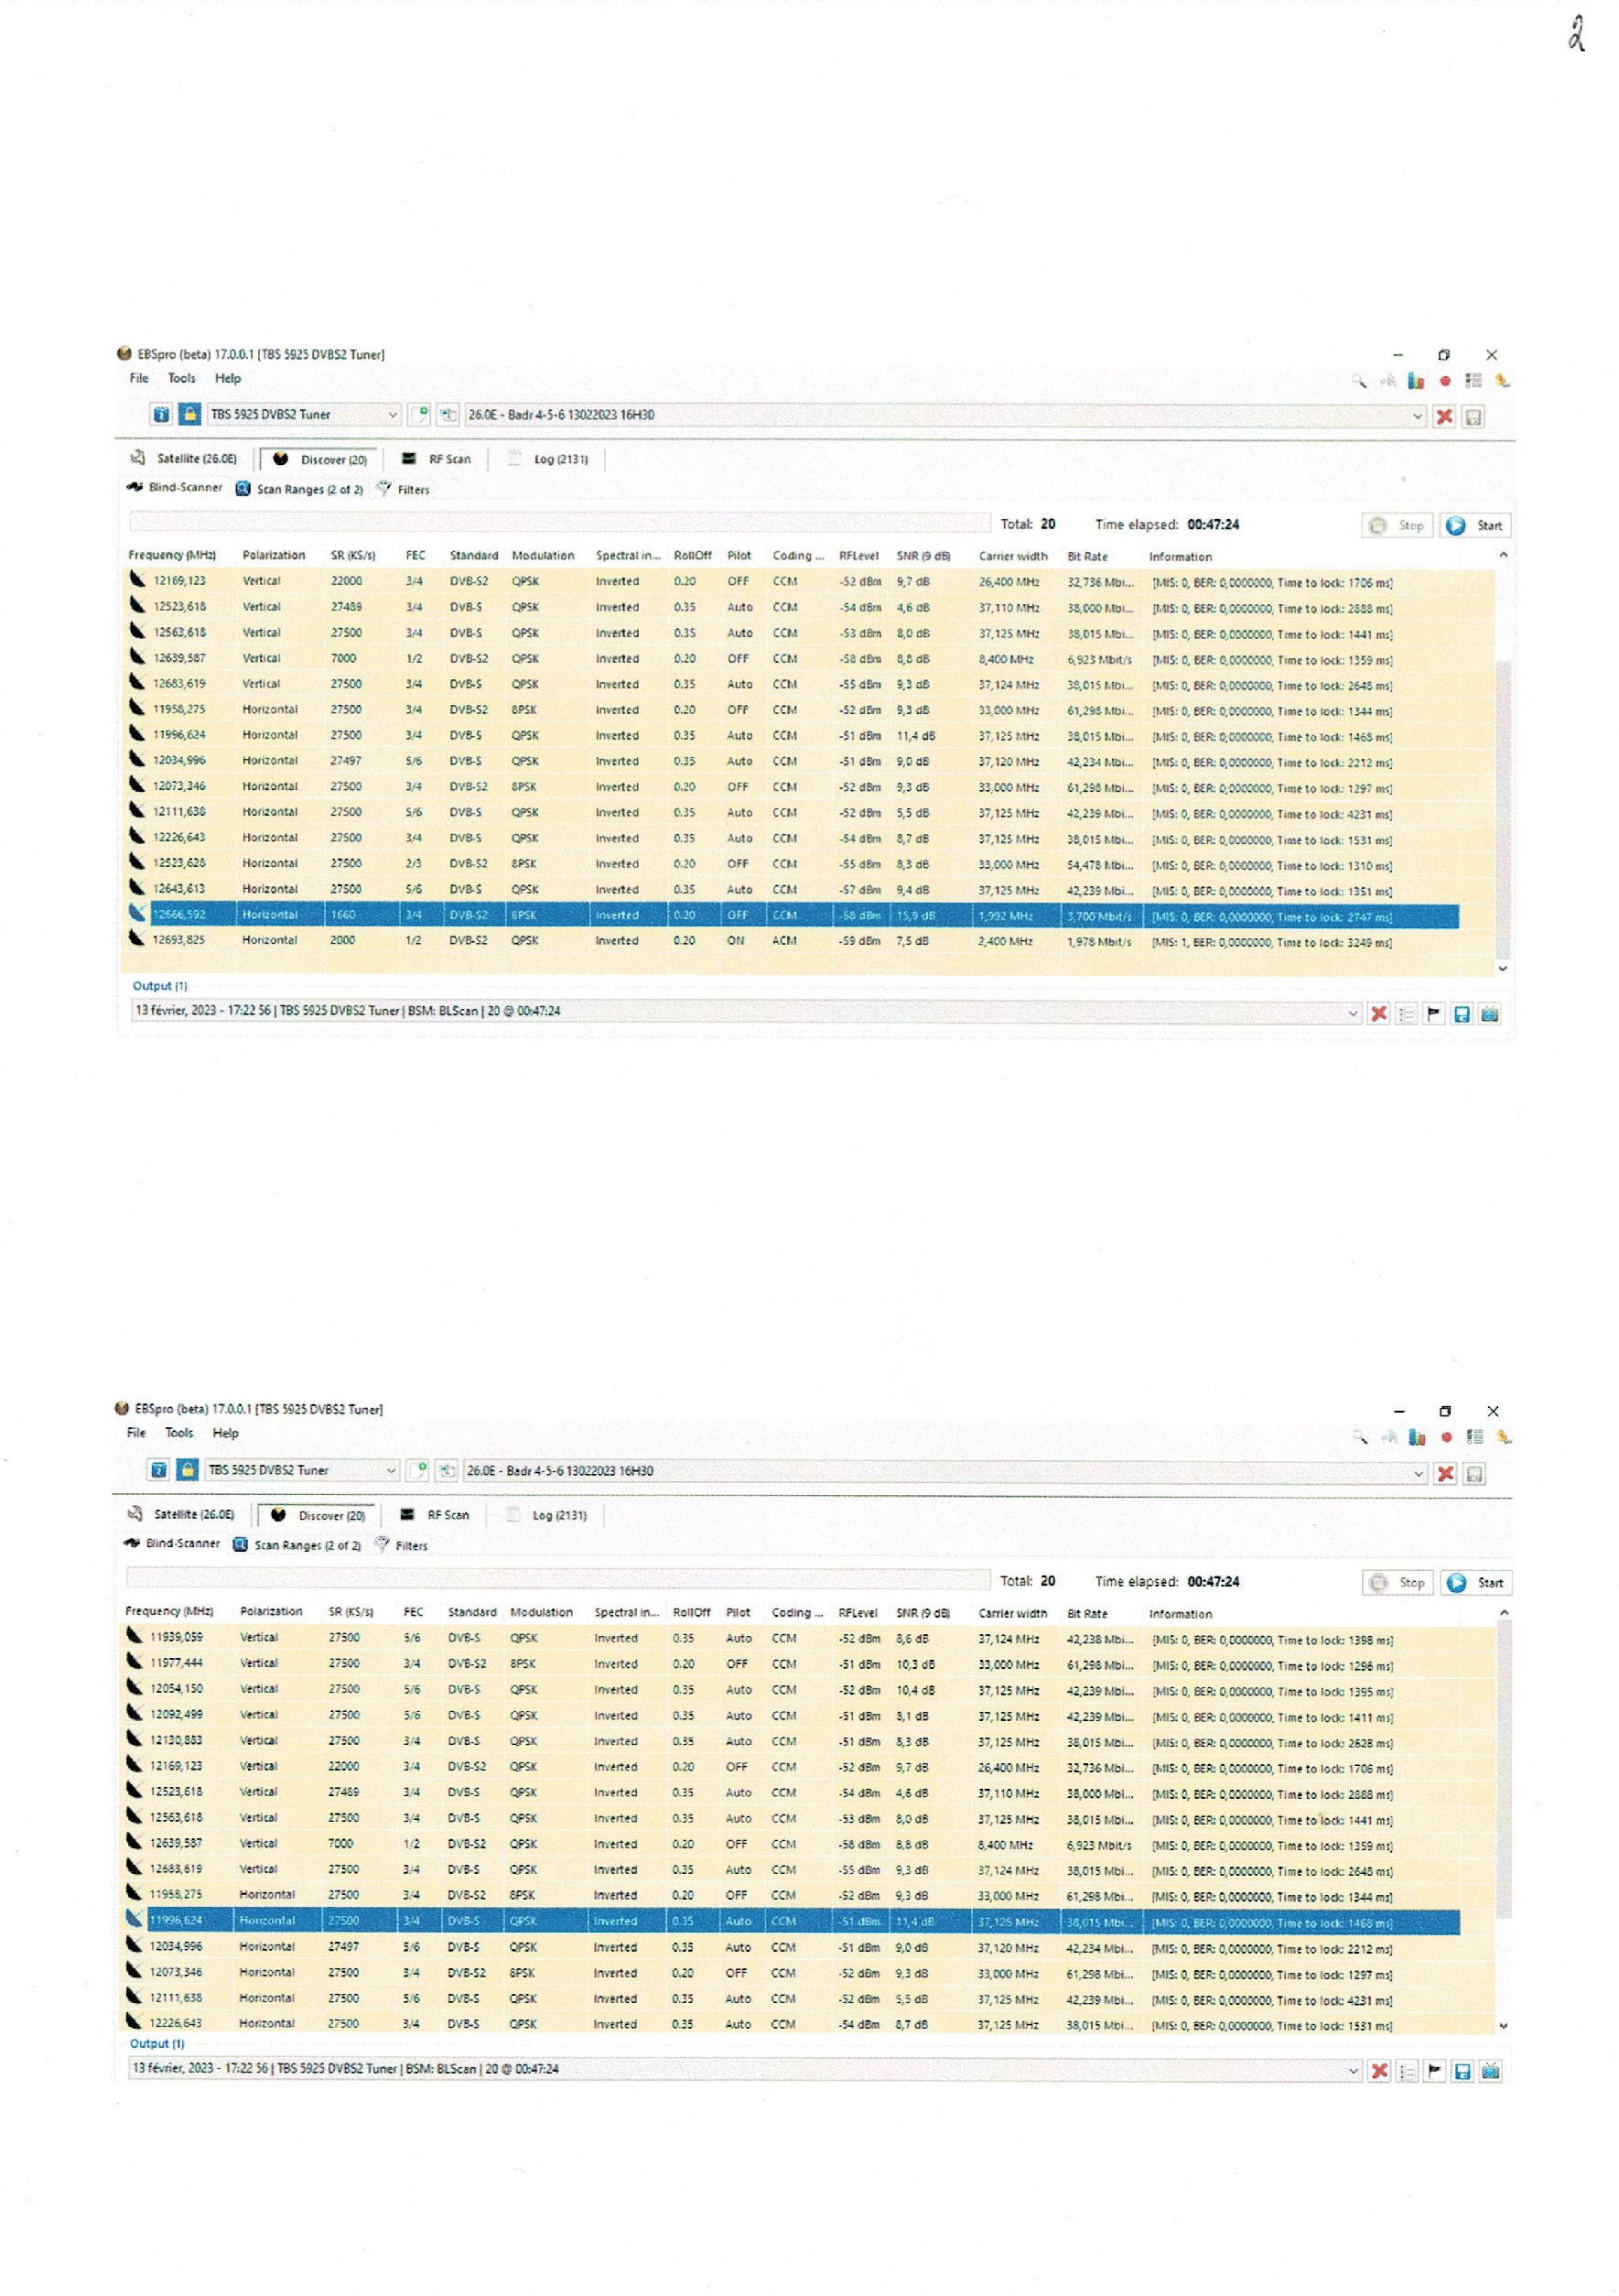Viewport: 1619px width, 2296px height.
Task: Click the red X delete icon in upper output bar
Action: pyautogui.click(x=1379, y=1014)
